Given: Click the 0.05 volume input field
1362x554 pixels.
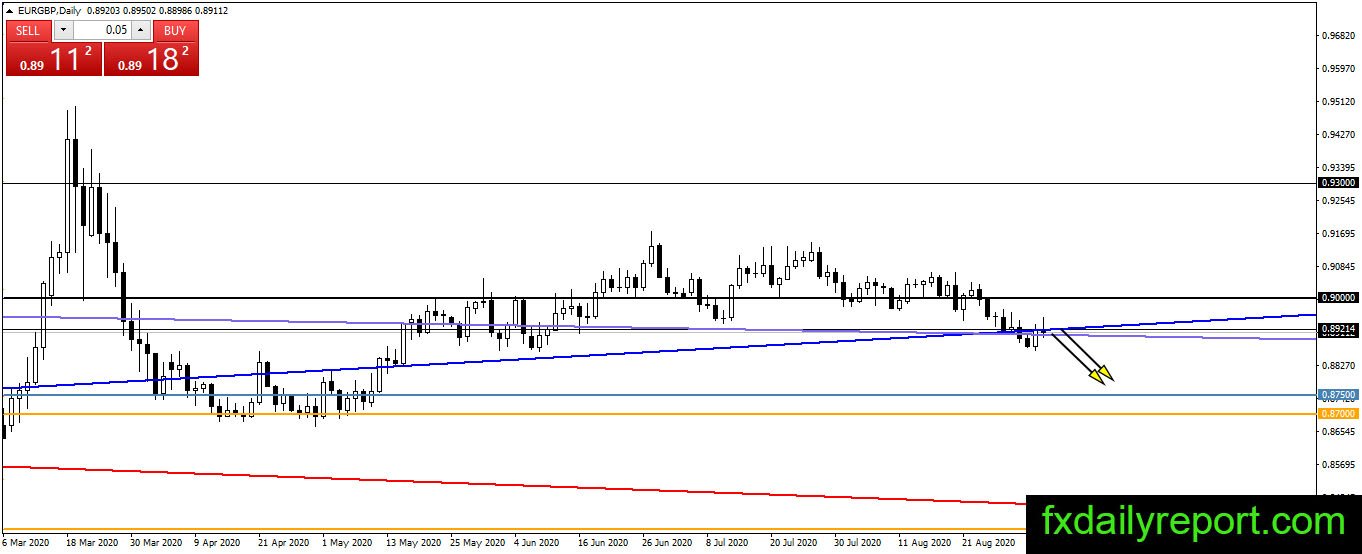Looking at the screenshot, I should pos(102,31).
